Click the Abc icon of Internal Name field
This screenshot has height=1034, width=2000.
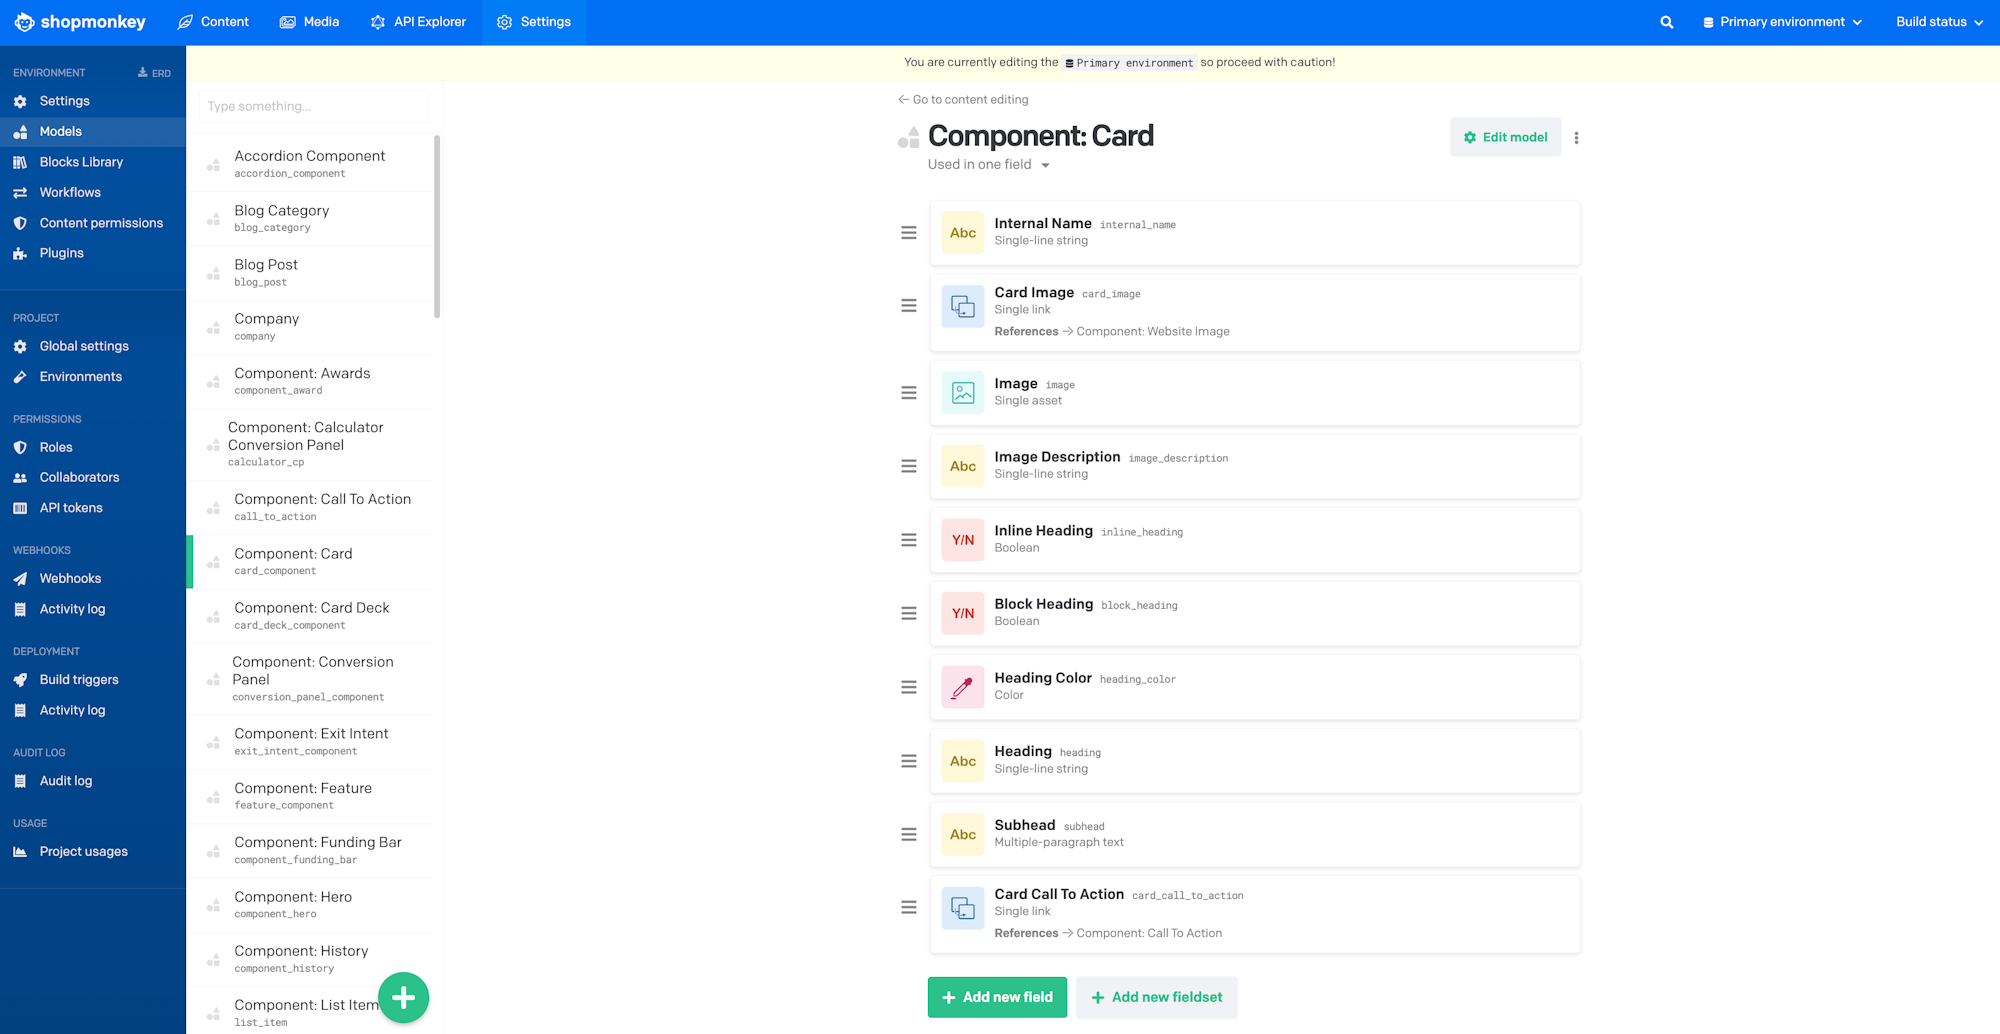tap(962, 233)
